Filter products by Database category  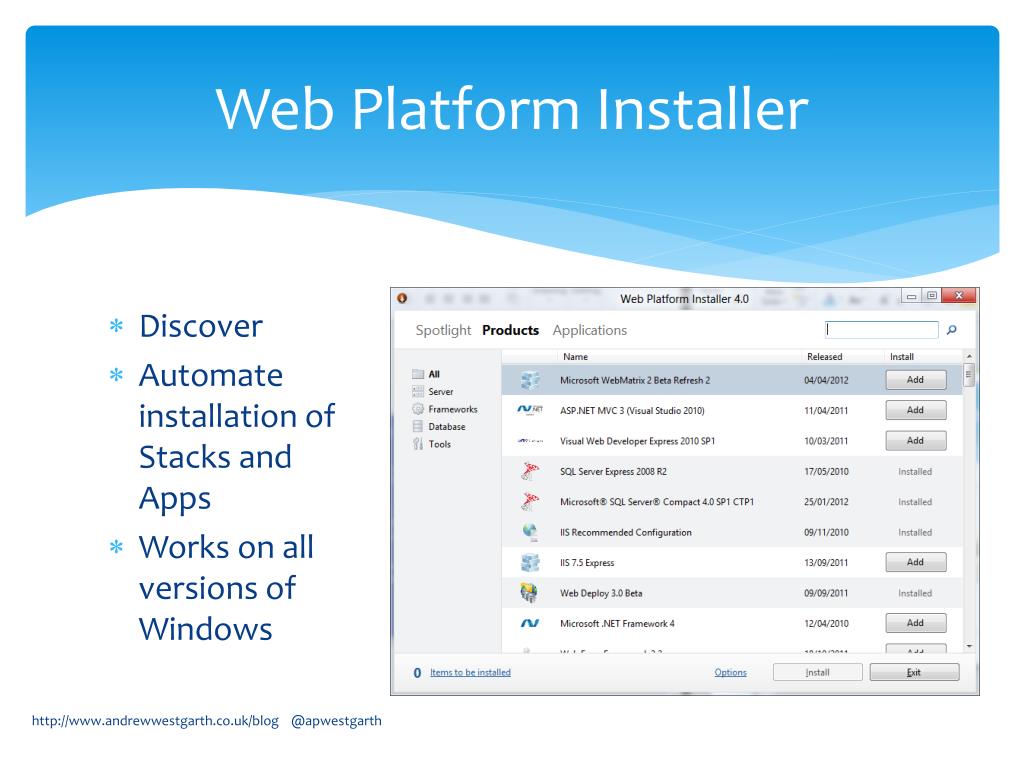click(x=447, y=426)
